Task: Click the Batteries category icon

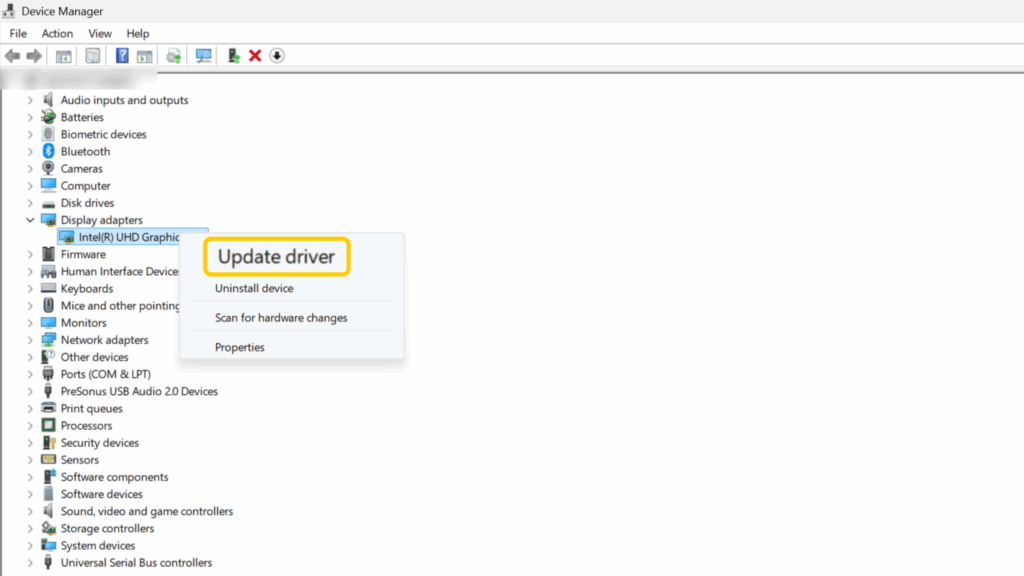Action: click(x=48, y=117)
